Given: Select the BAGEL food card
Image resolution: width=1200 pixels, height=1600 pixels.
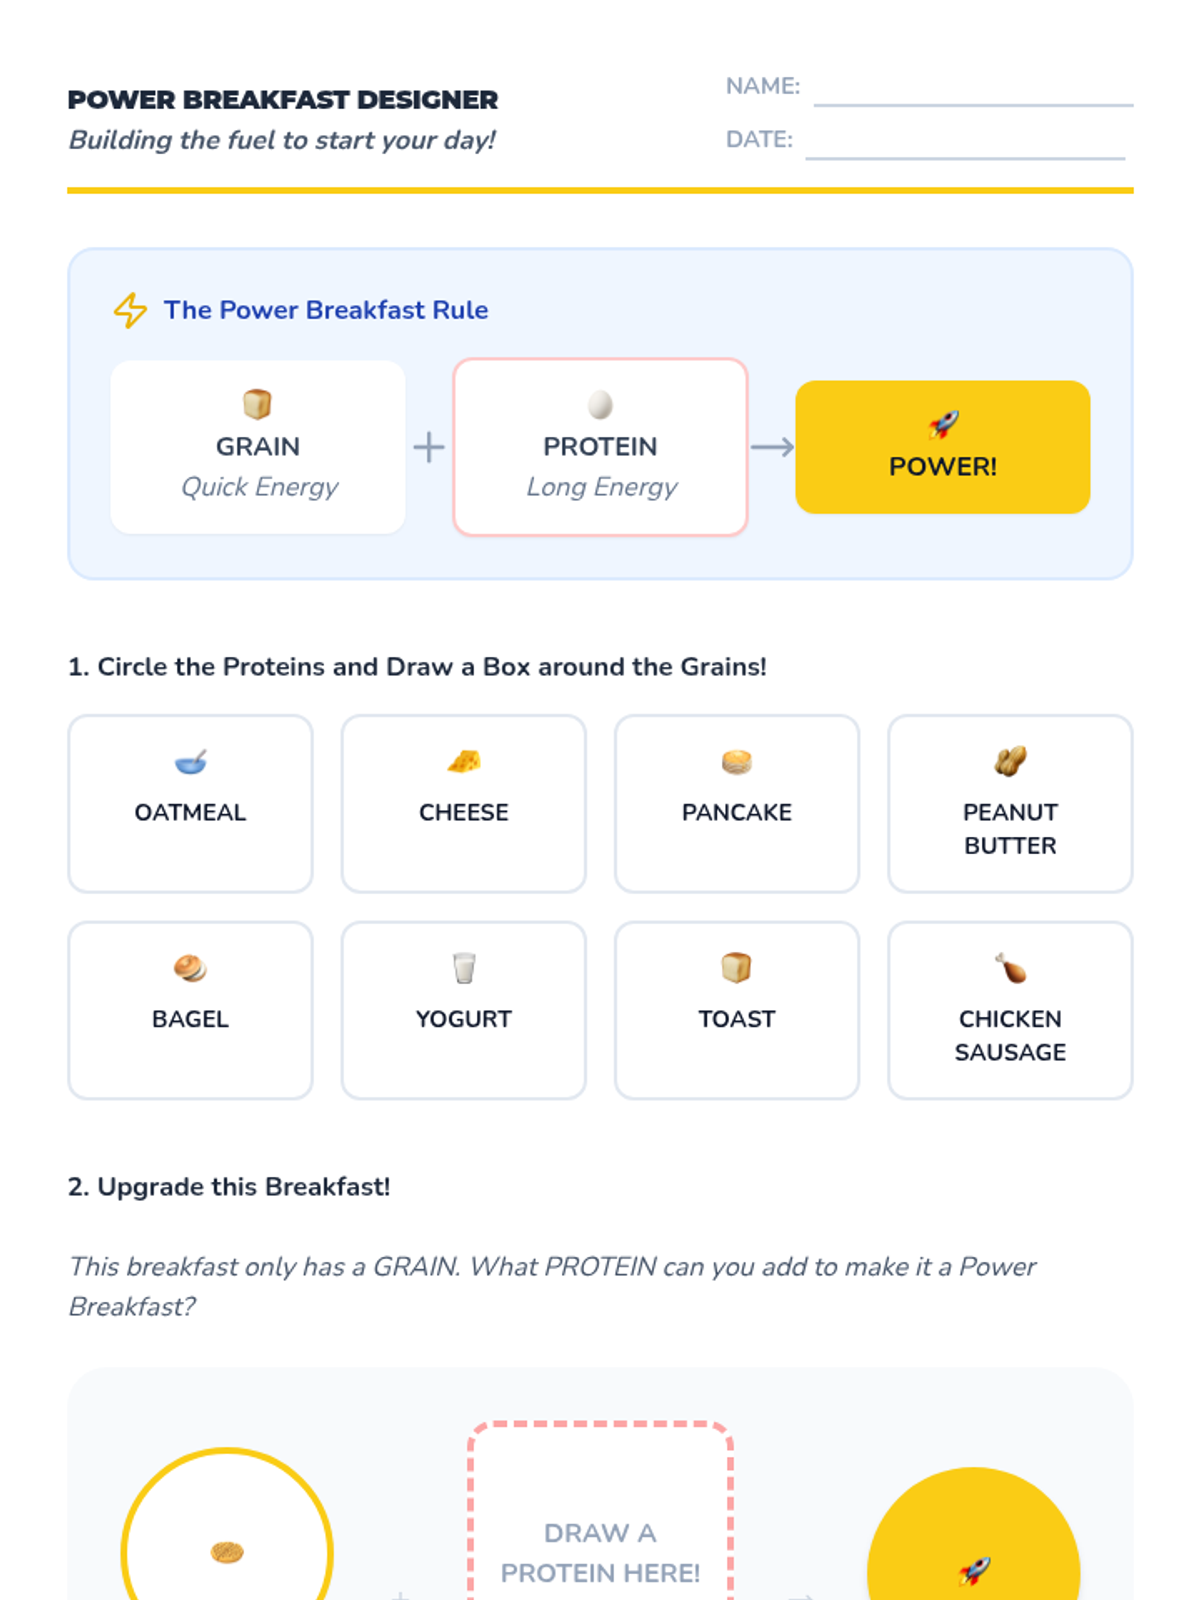Looking at the screenshot, I should [190, 1010].
